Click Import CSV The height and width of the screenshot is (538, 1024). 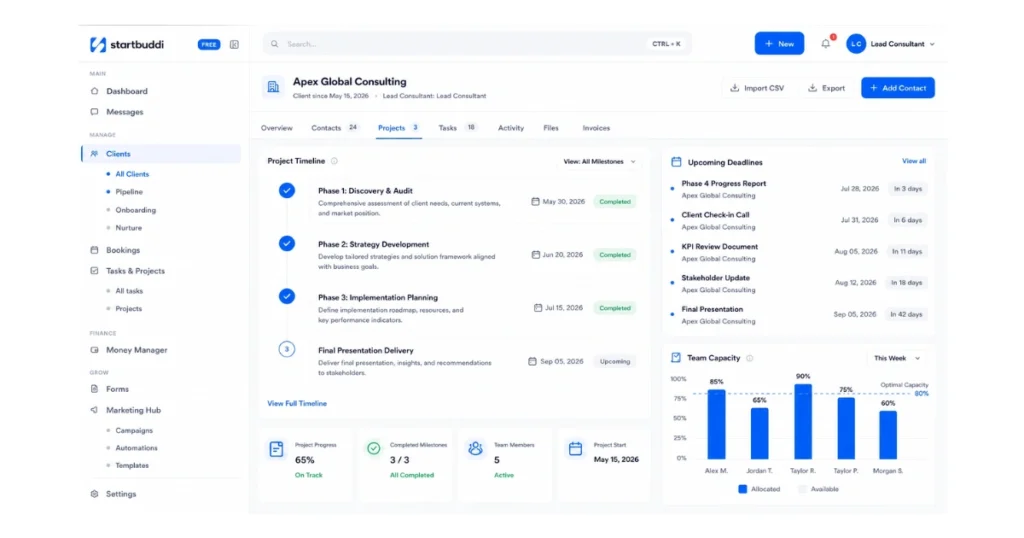757,88
